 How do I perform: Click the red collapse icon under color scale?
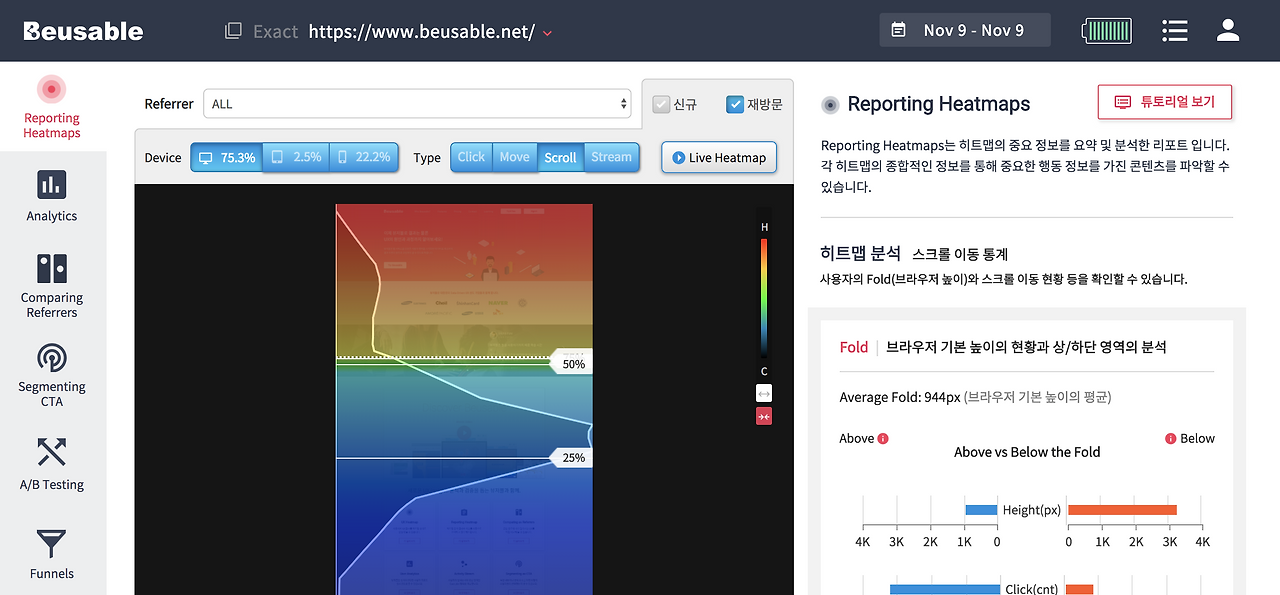(x=764, y=416)
